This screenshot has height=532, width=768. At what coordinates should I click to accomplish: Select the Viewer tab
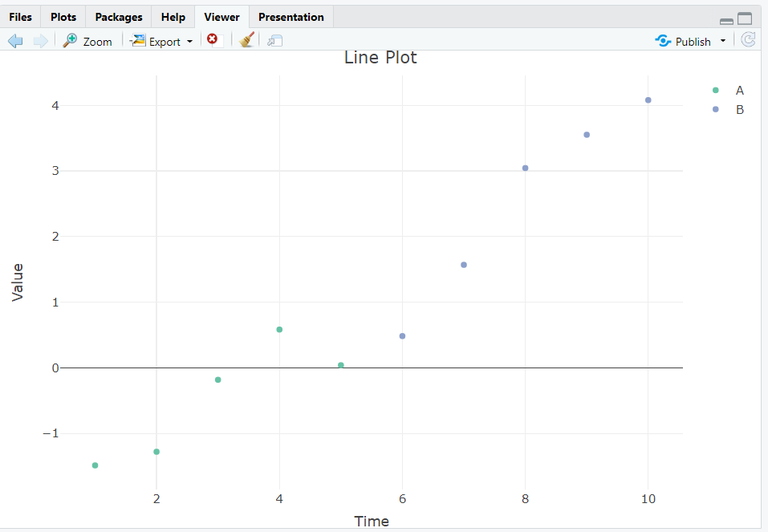222,17
